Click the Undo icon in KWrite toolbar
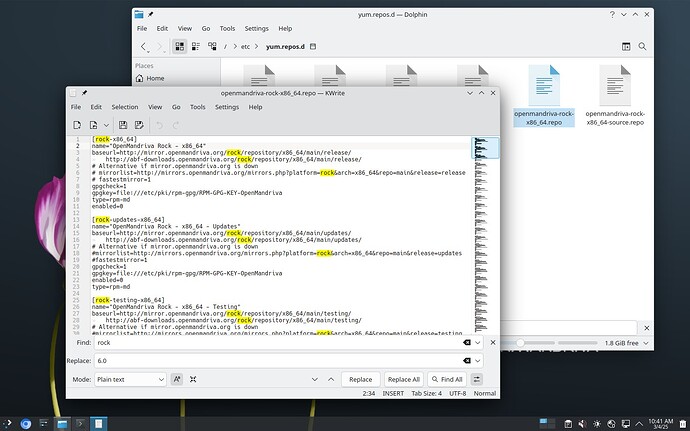This screenshot has width=690, height=431. click(159, 125)
